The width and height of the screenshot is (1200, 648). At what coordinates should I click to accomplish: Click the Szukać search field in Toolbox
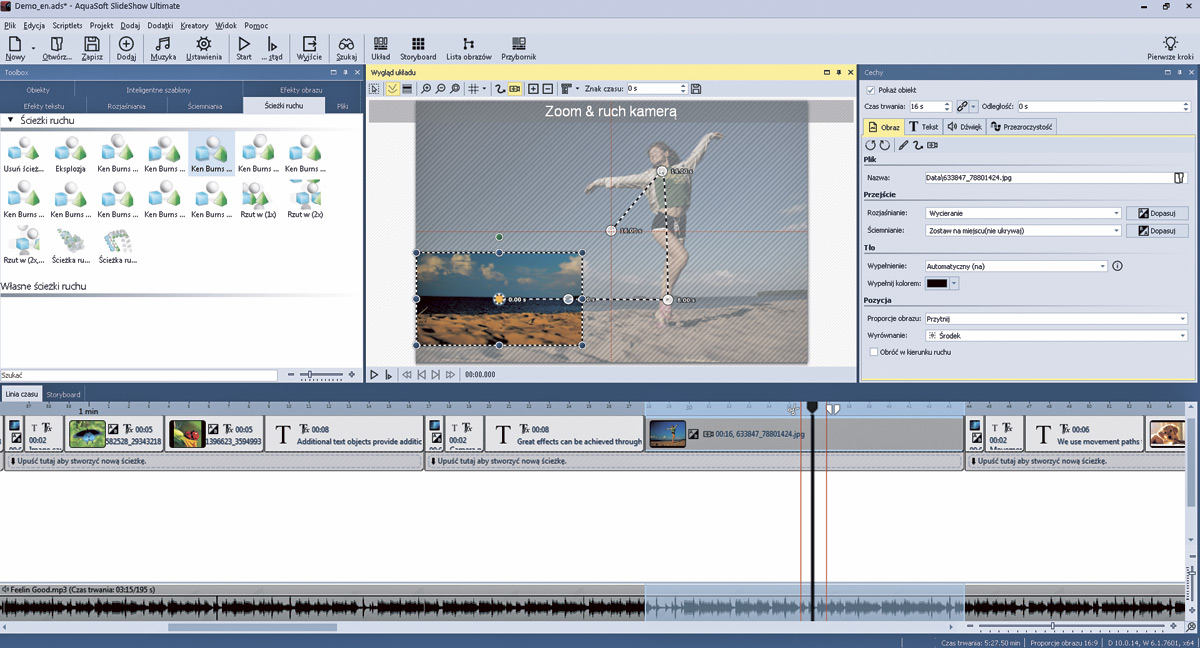pyautogui.click(x=139, y=375)
